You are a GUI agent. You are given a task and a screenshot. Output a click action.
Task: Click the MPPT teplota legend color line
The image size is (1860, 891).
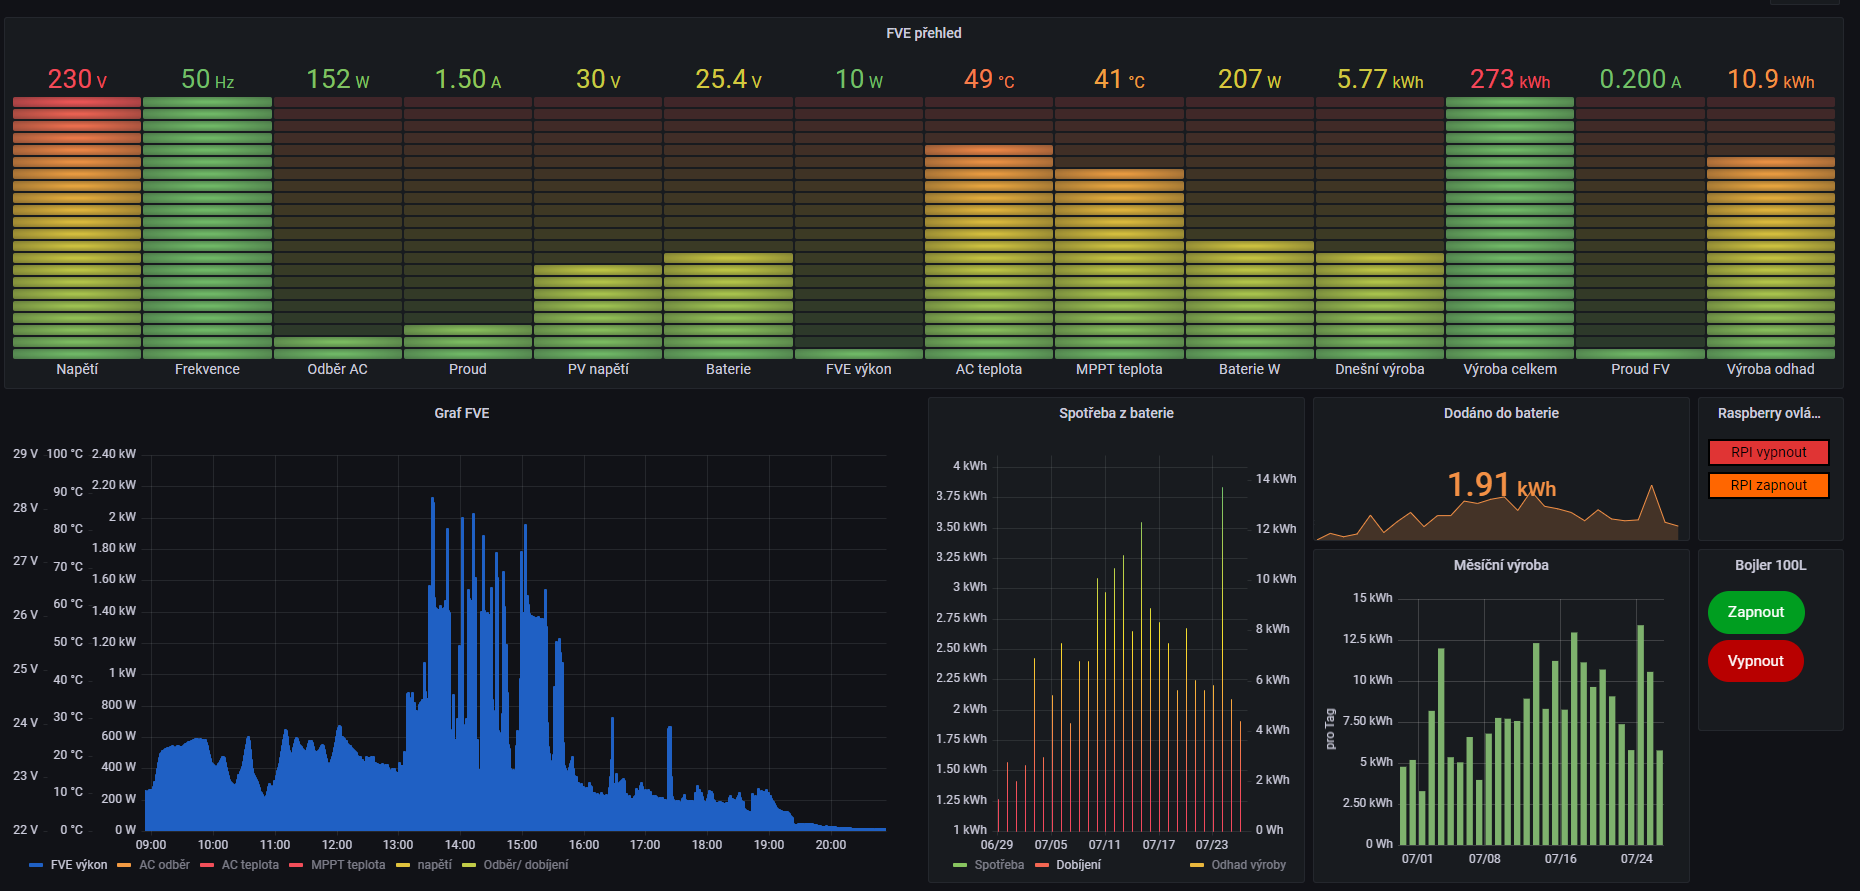tap(296, 865)
